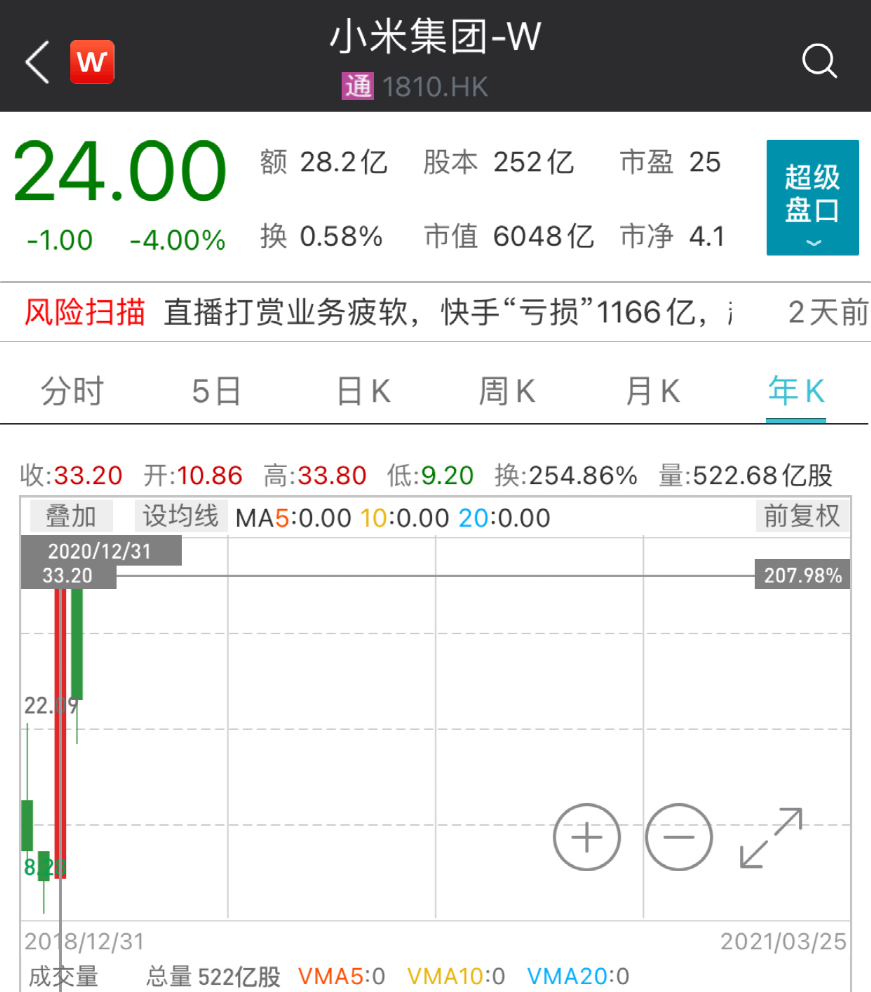The height and width of the screenshot is (992, 871).
Task: Go back using the left arrow
Action: (37, 62)
